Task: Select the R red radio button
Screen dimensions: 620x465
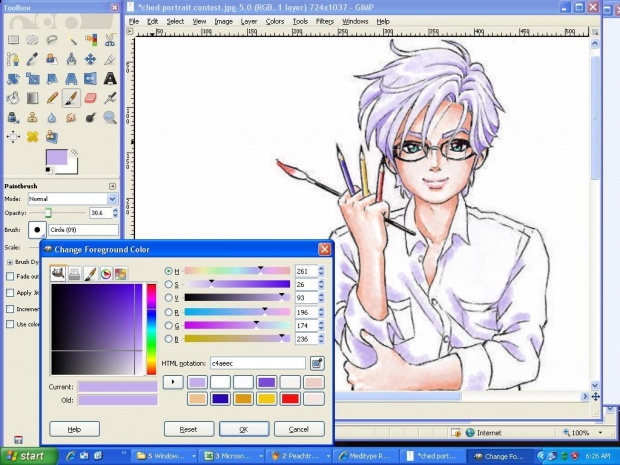Action: tap(169, 312)
